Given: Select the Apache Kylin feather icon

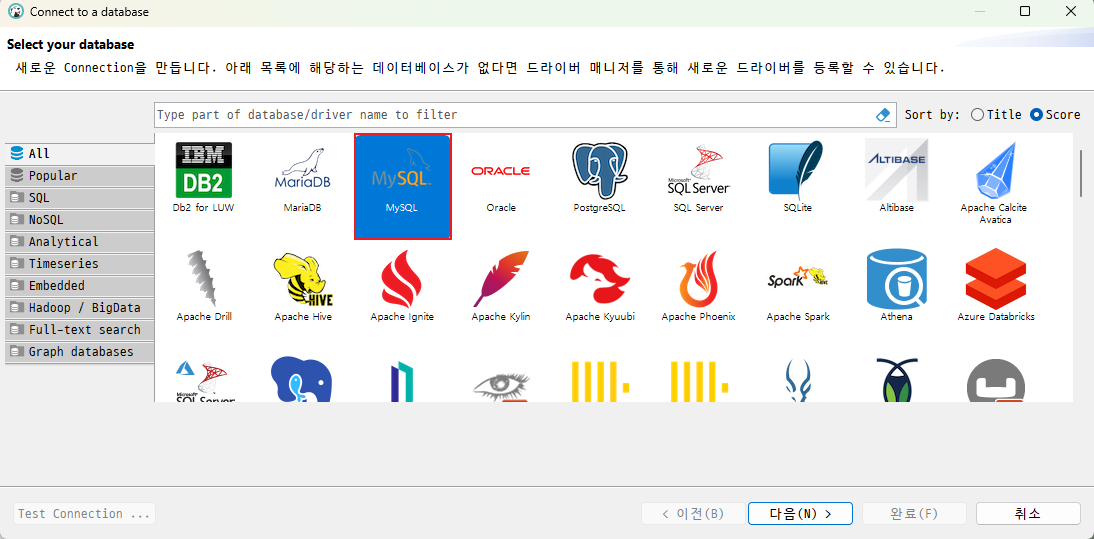Looking at the screenshot, I should (x=500, y=279).
